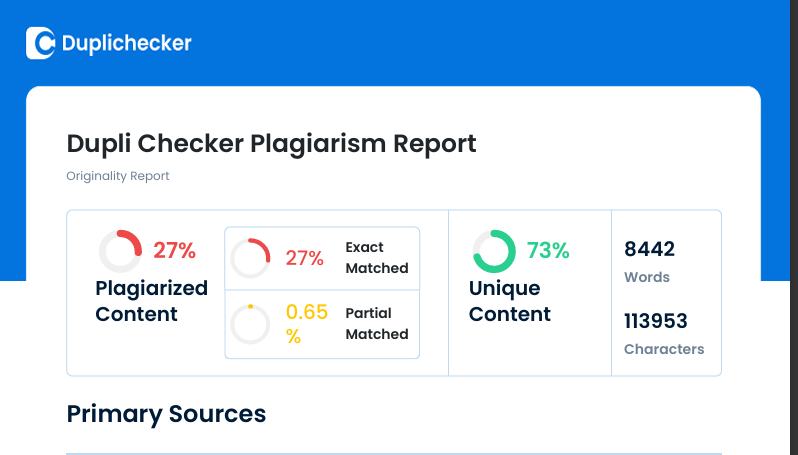
Task: Click the yellow partial matched ring icon
Action: [250, 324]
